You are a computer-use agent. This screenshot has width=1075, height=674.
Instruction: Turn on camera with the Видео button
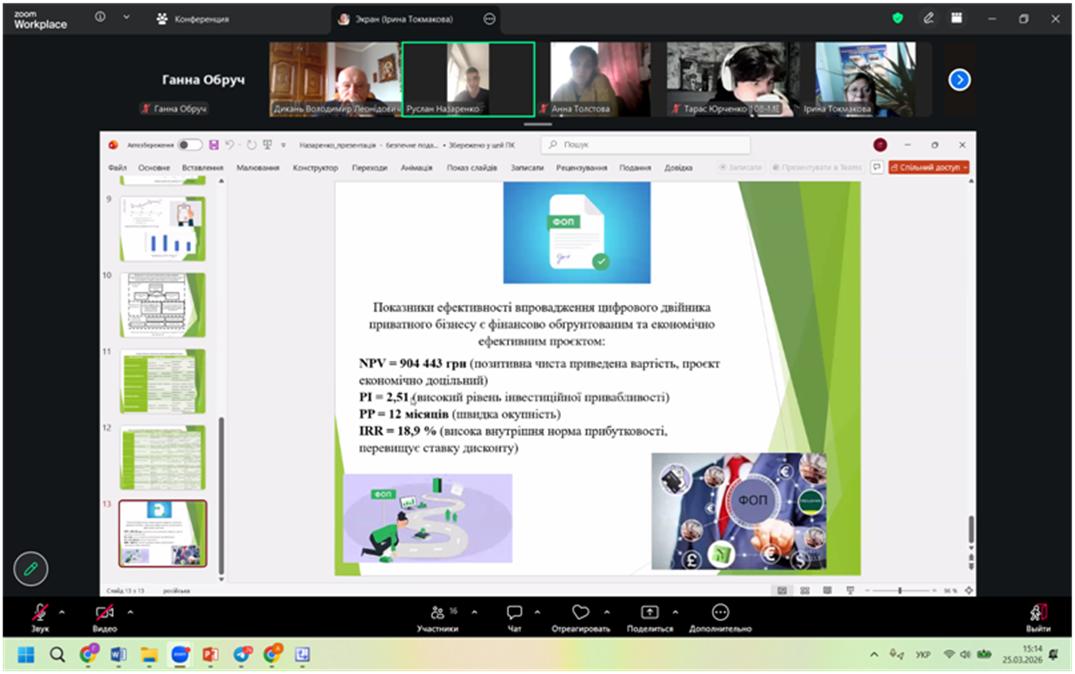pos(104,613)
